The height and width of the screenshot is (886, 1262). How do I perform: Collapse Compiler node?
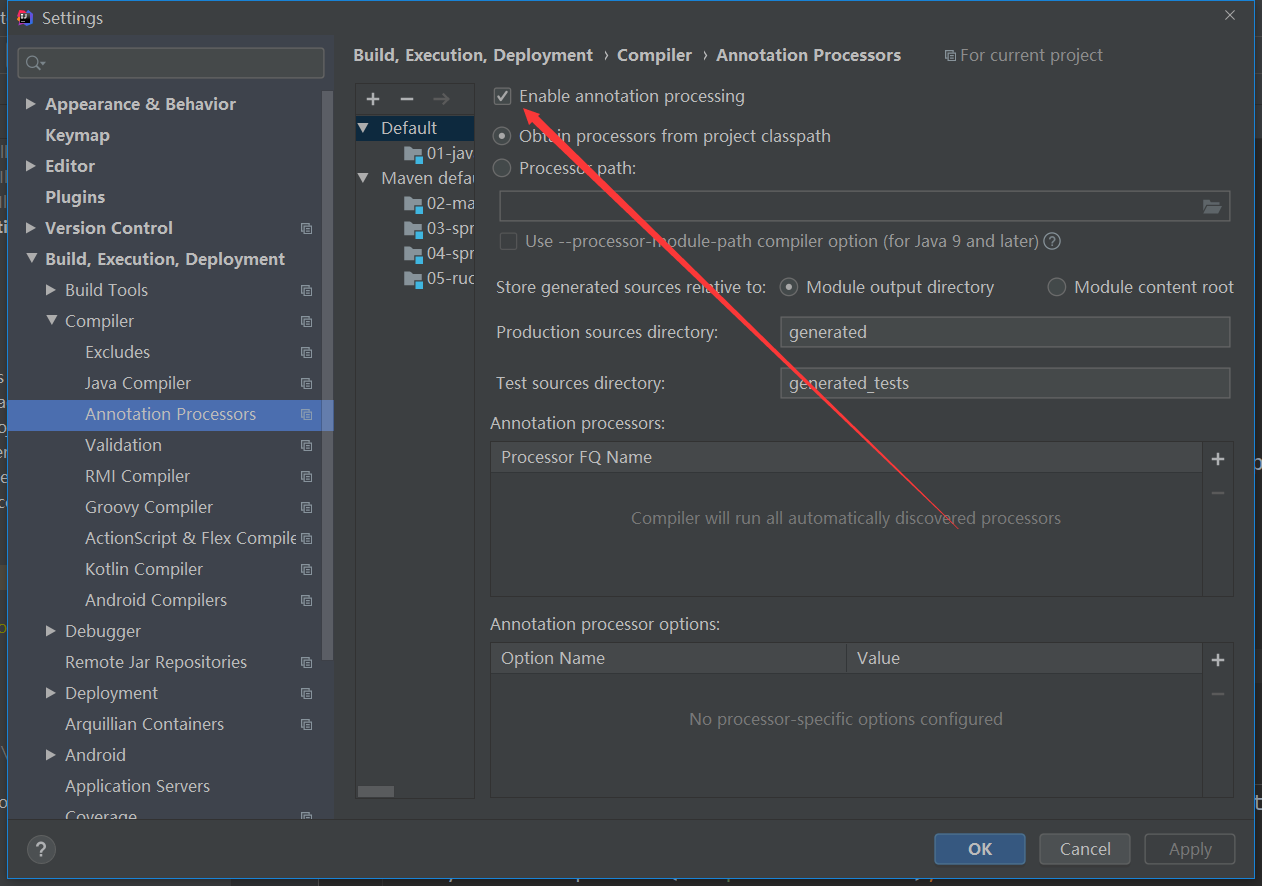point(51,321)
